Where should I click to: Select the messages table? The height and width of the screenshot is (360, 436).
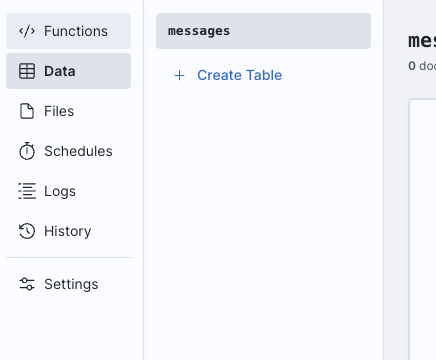[x=263, y=31]
